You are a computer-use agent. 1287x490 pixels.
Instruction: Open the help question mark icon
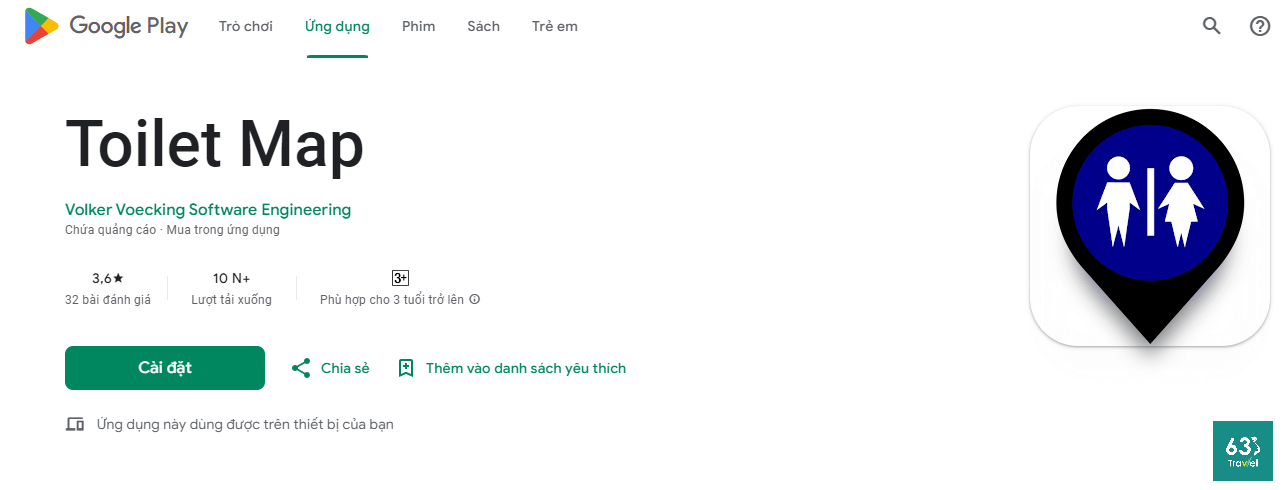(x=1260, y=26)
